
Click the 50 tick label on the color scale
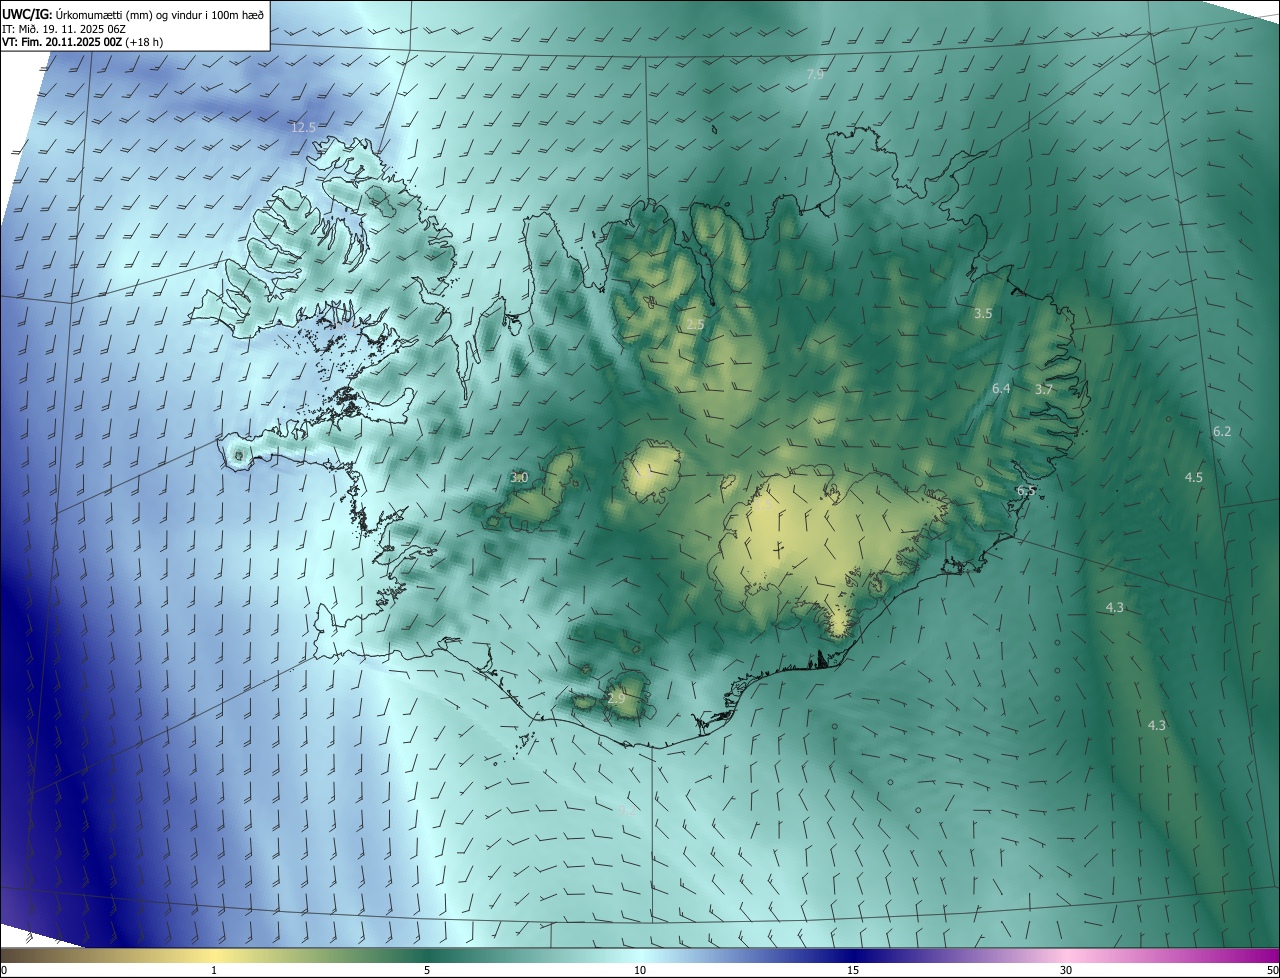coord(1272,970)
